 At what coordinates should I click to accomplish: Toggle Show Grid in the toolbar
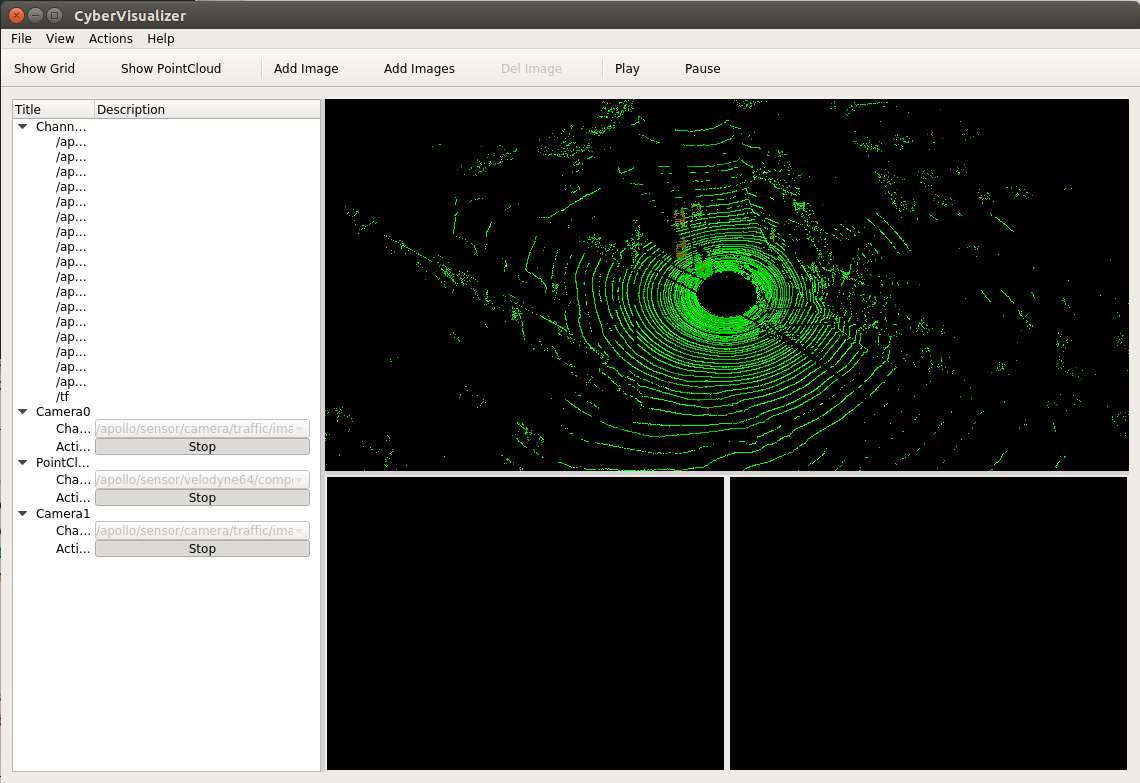pos(44,68)
